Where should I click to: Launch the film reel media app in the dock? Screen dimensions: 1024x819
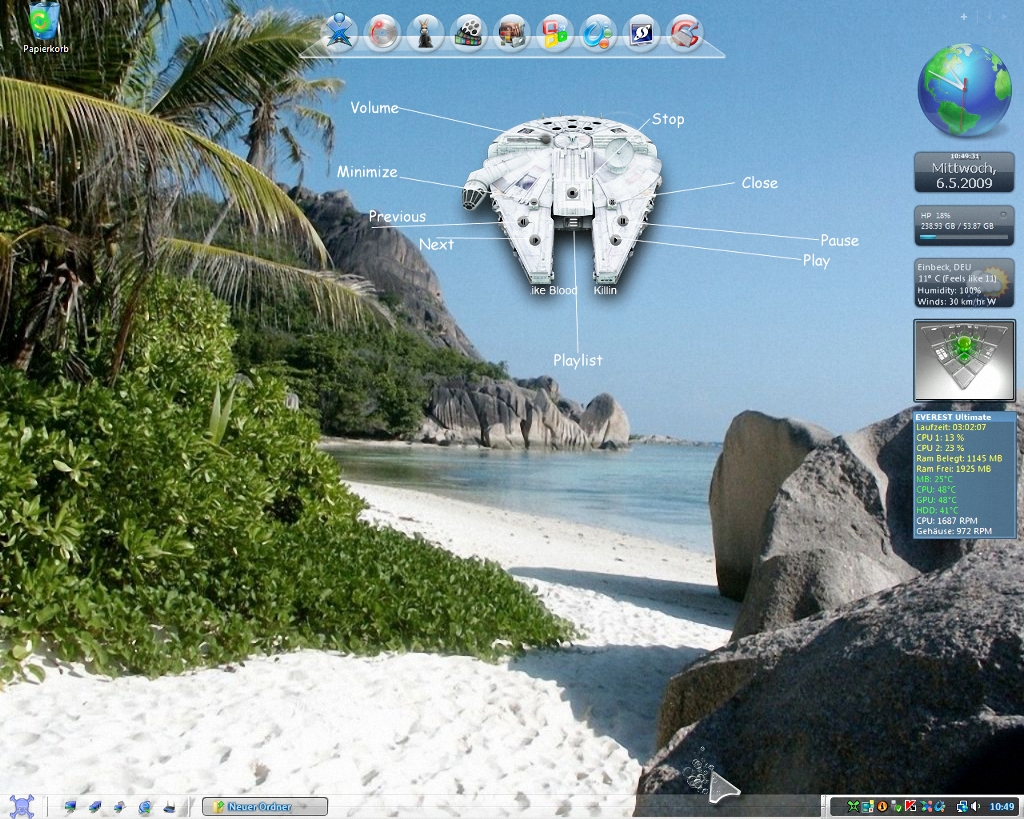pyautogui.click(x=468, y=33)
